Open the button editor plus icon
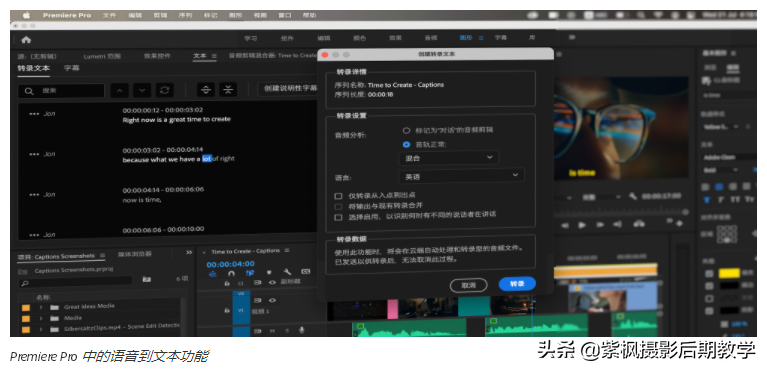This screenshot has width=767, height=371. [x=678, y=223]
